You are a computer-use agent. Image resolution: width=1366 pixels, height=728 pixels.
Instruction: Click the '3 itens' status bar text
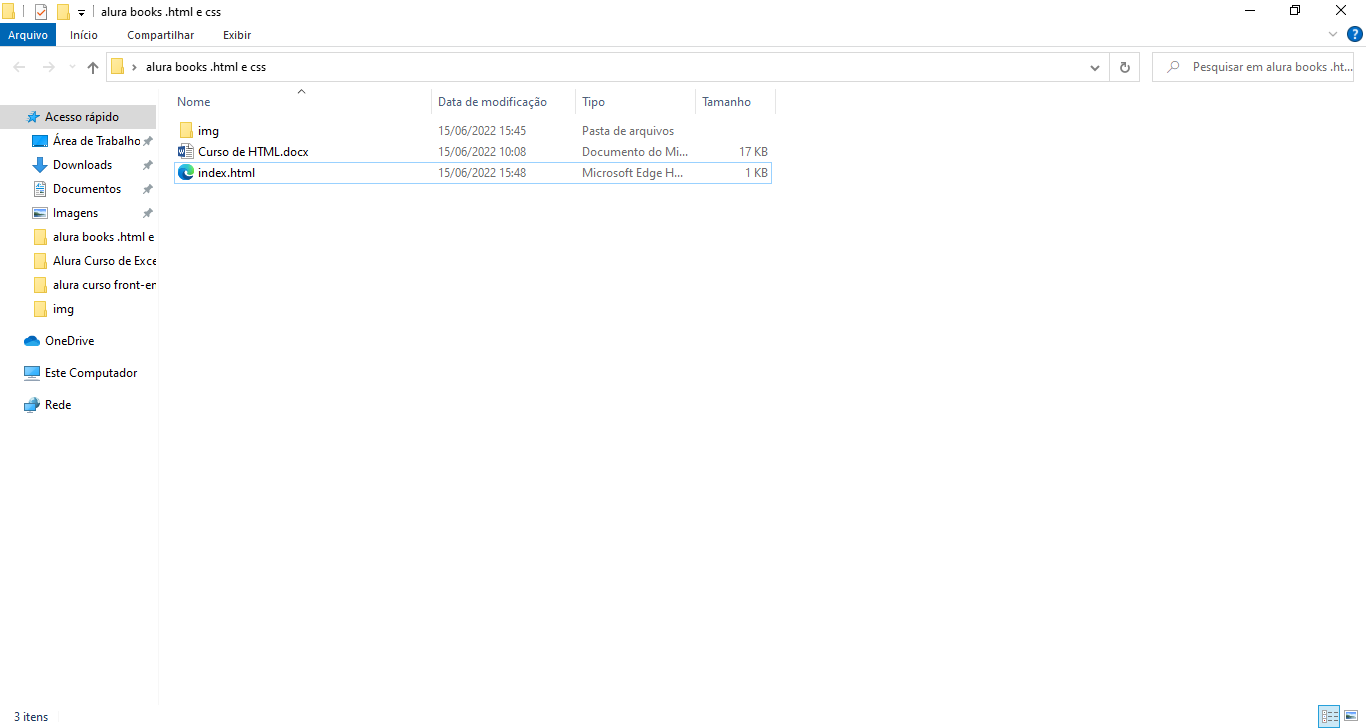click(x=31, y=717)
